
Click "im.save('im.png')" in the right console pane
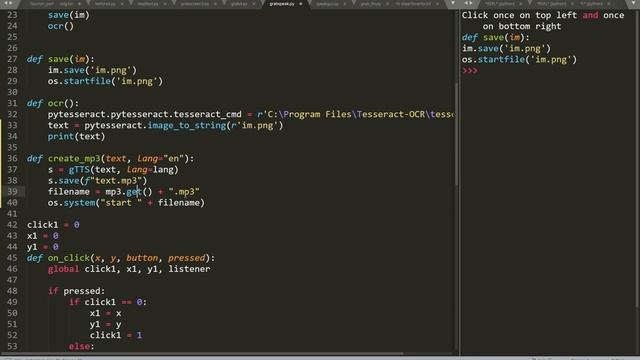click(x=506, y=48)
